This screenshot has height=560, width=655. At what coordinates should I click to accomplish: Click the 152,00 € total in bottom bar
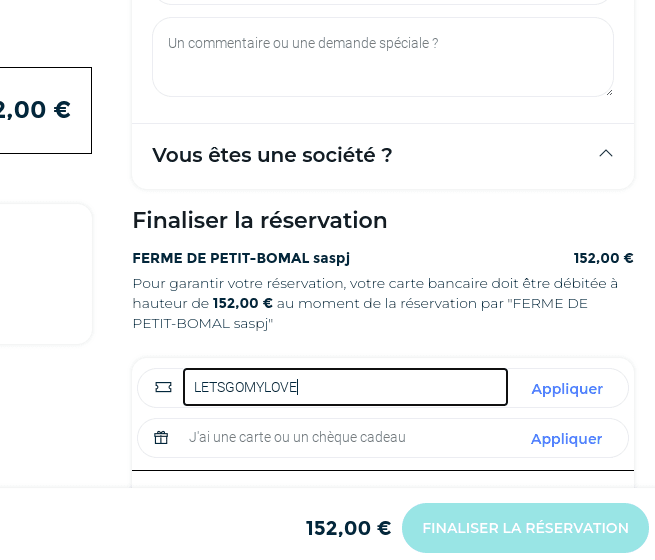coord(348,528)
